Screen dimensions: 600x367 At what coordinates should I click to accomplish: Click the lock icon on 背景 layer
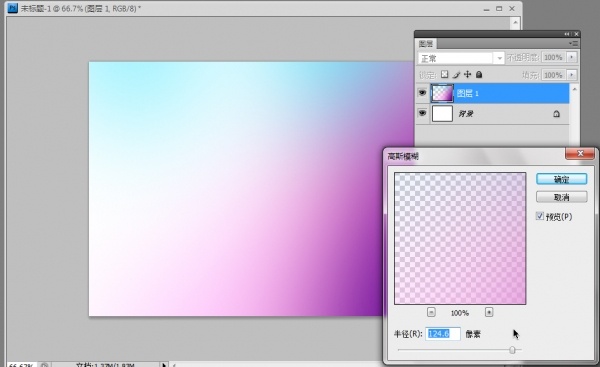click(x=556, y=114)
